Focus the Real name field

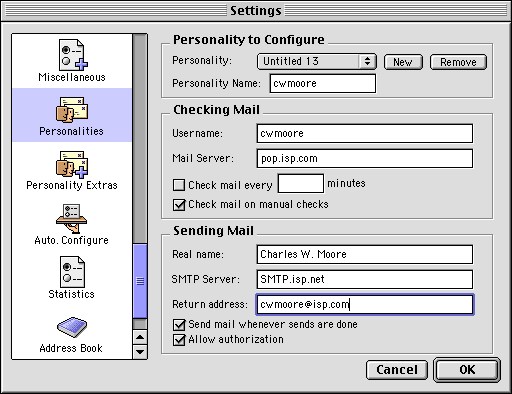365,254
